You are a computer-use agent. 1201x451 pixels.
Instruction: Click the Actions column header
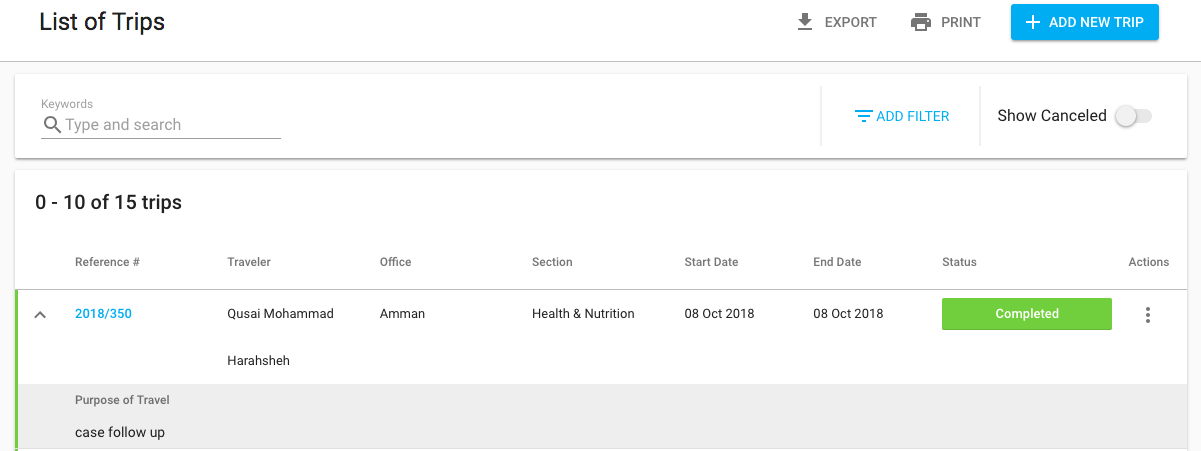(1149, 262)
